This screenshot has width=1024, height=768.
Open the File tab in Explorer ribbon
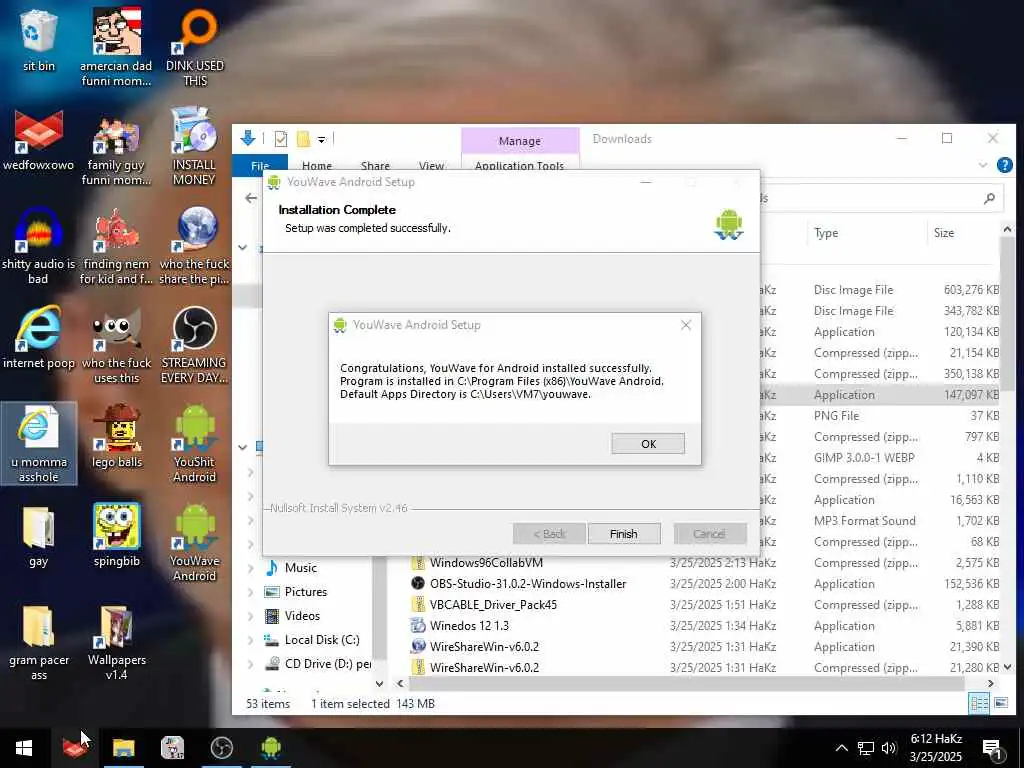pos(260,166)
